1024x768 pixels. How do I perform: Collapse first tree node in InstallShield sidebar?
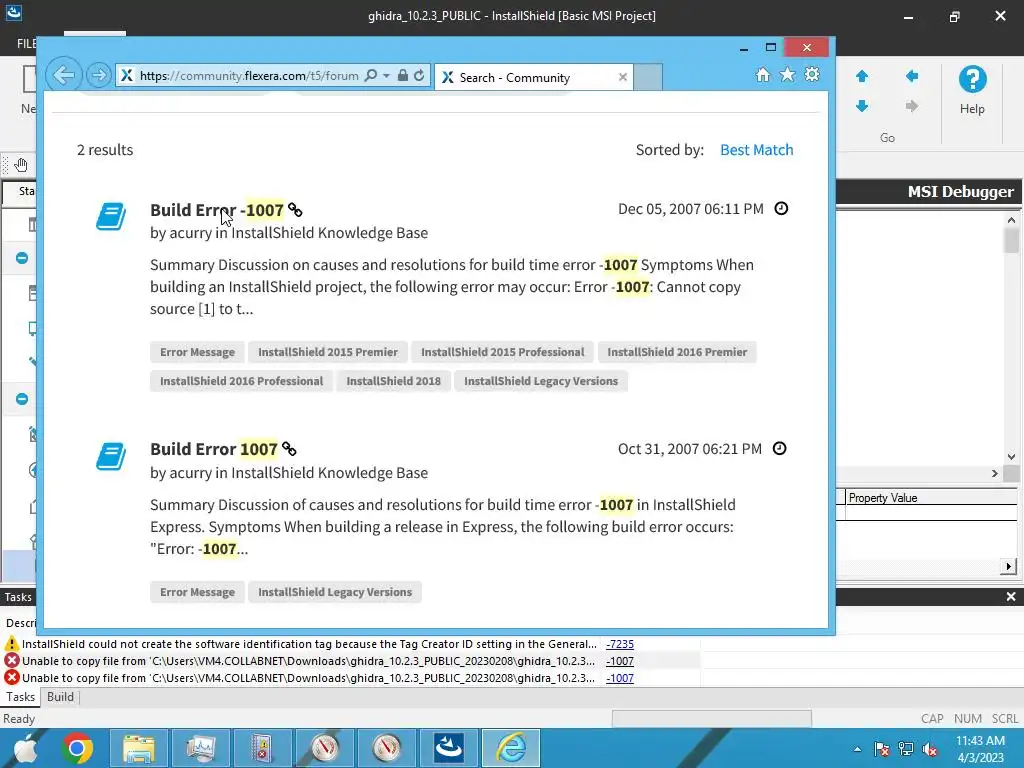pyautogui.click(x=22, y=258)
